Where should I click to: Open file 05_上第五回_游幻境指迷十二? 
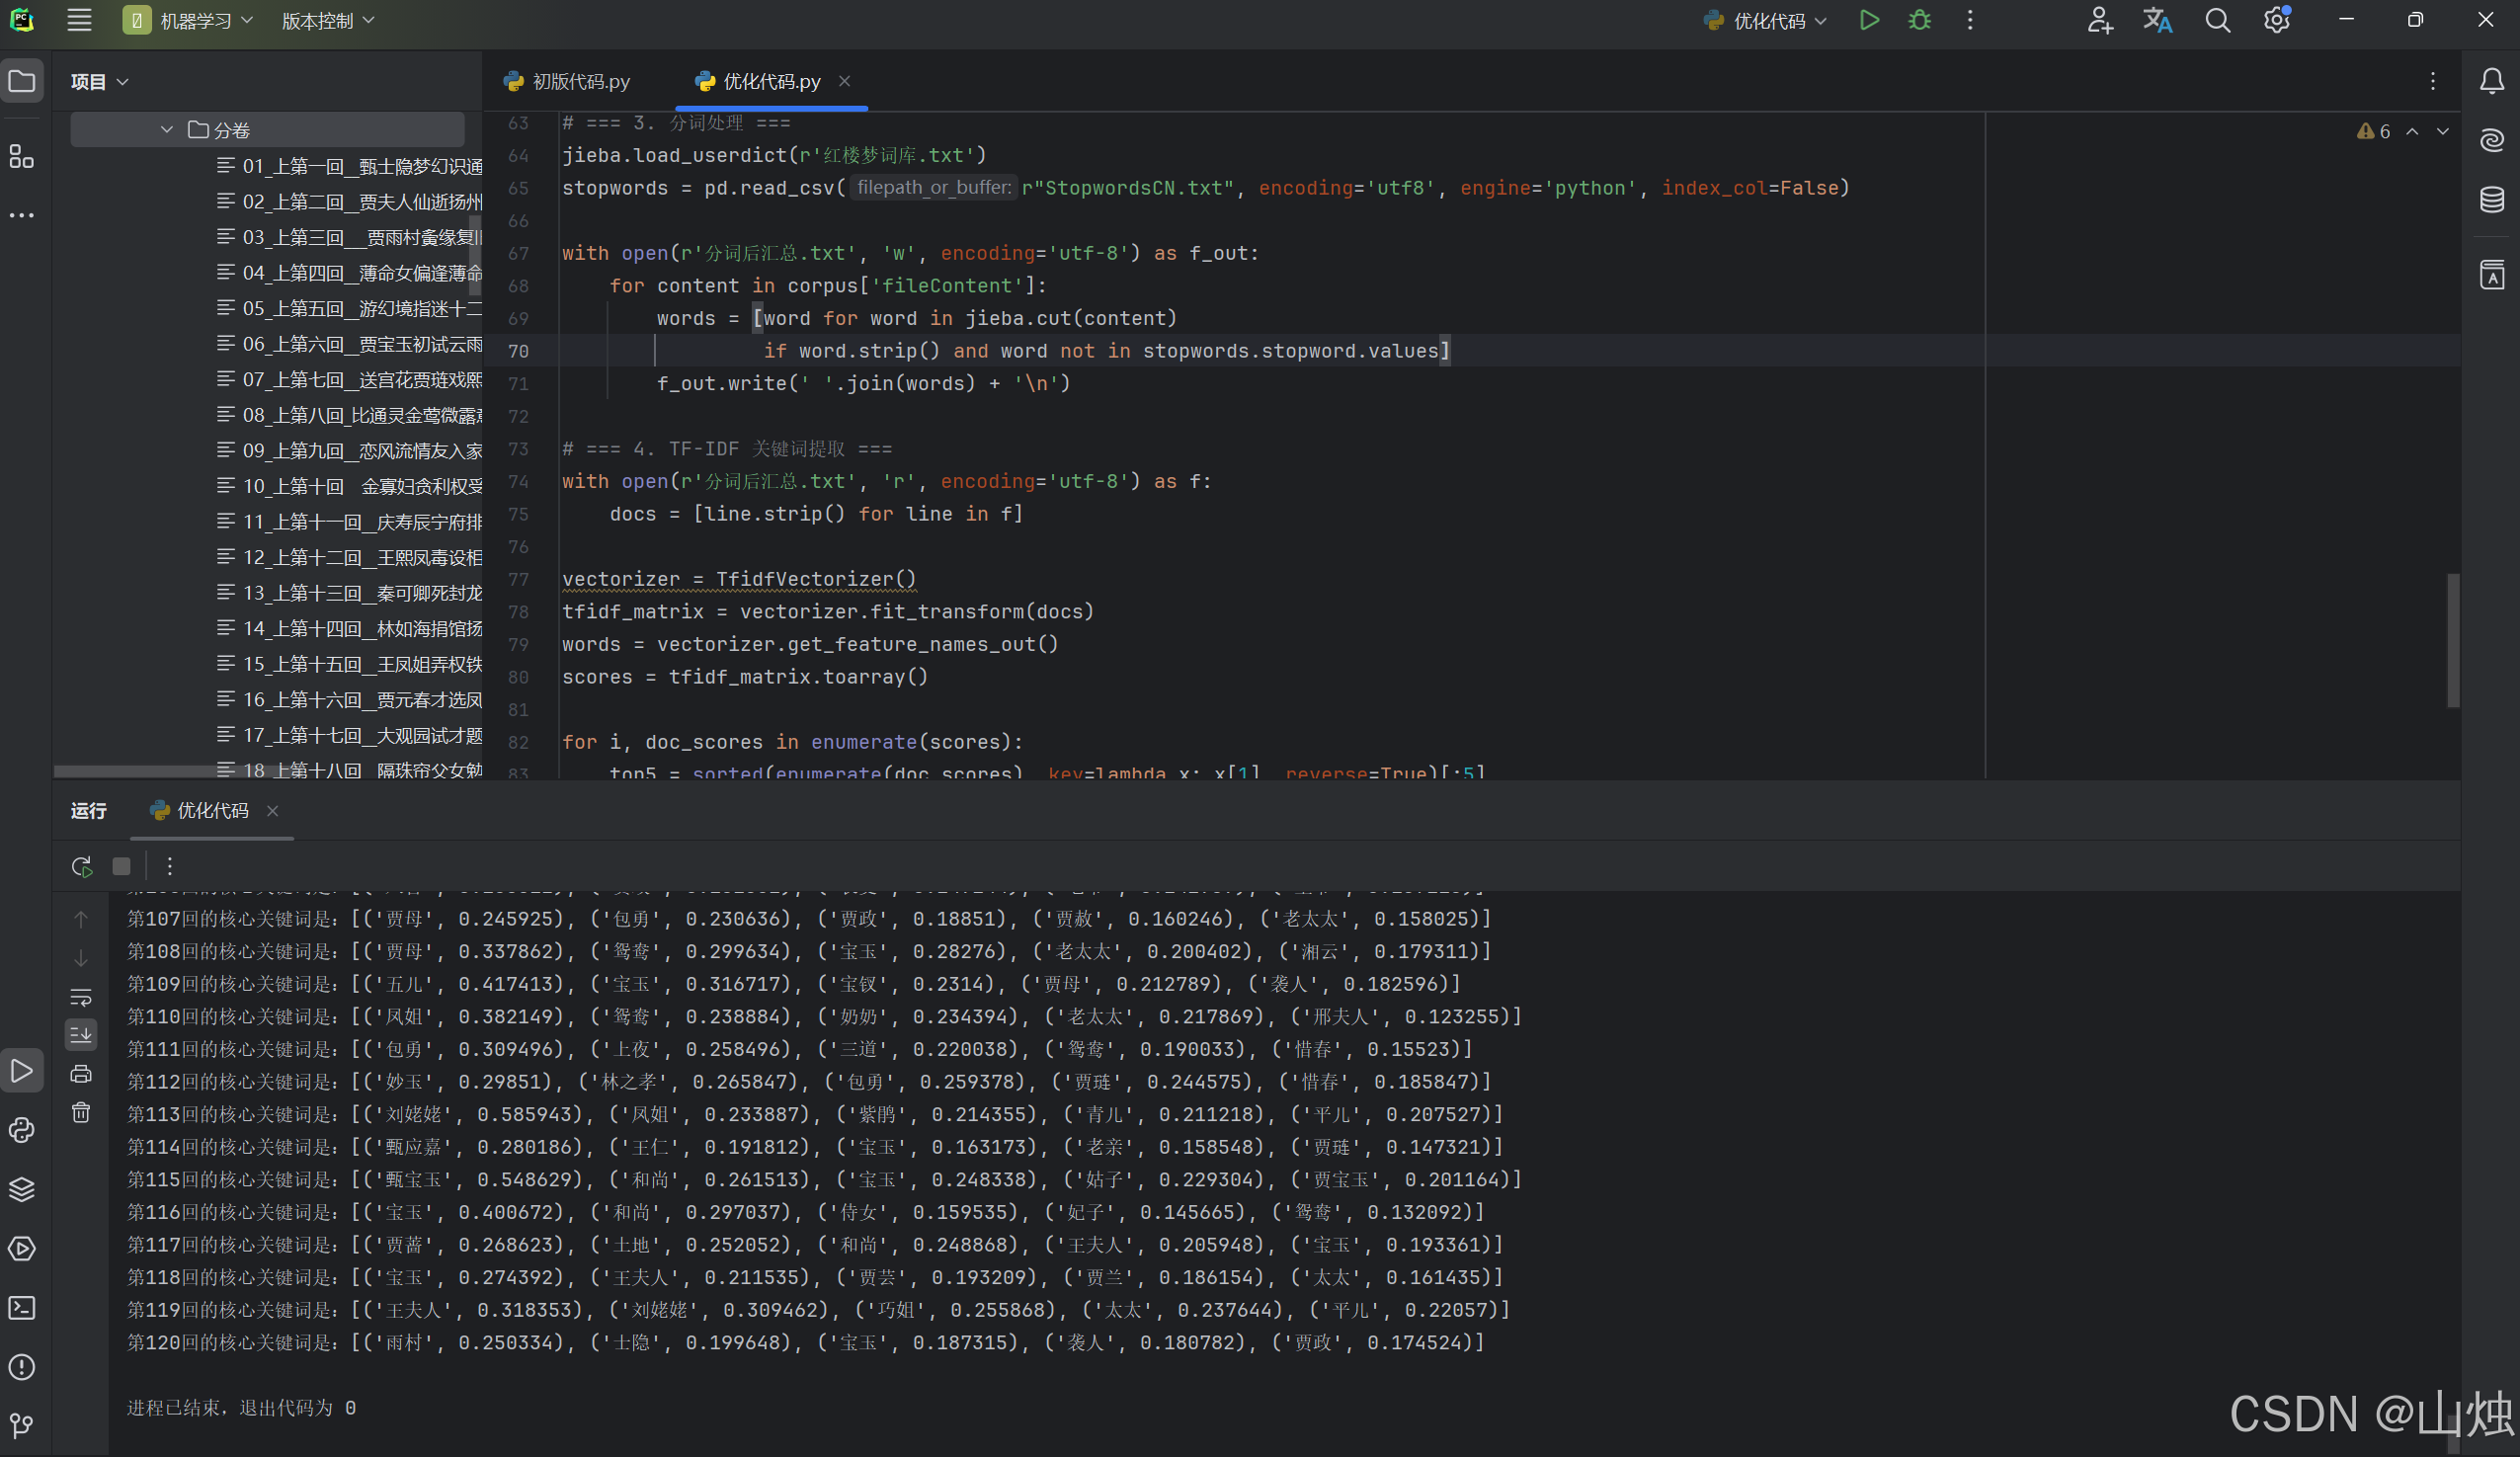pyautogui.click(x=350, y=308)
